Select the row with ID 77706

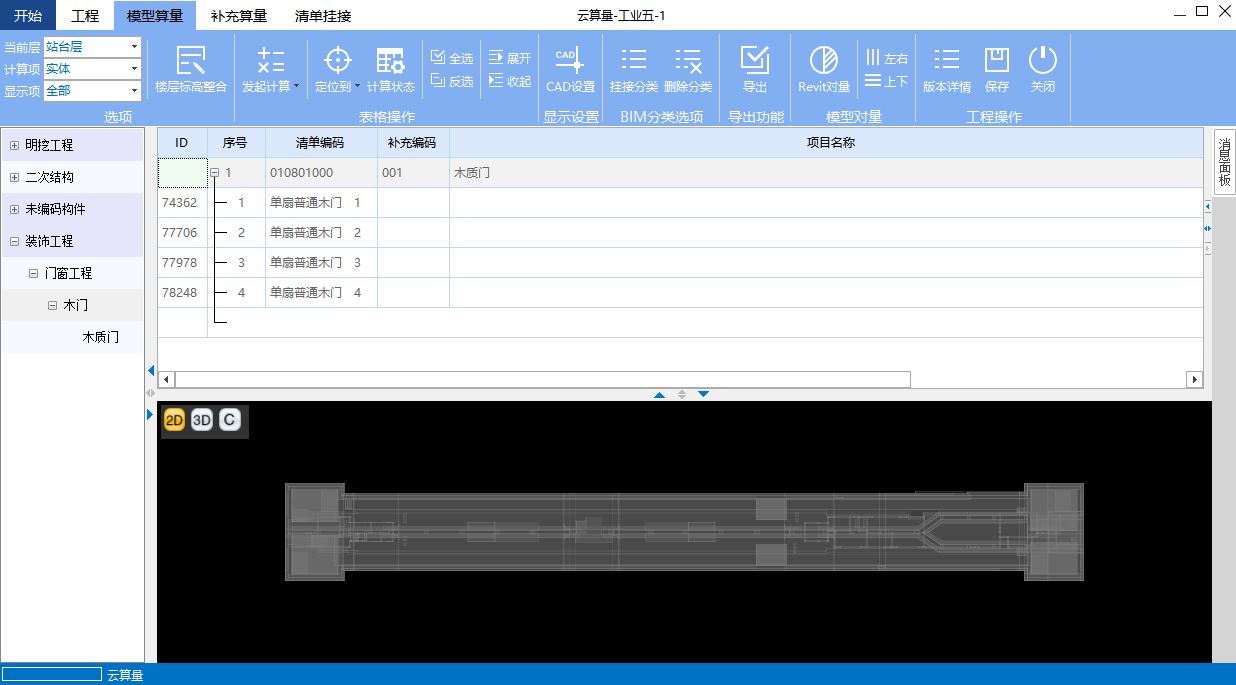point(180,233)
